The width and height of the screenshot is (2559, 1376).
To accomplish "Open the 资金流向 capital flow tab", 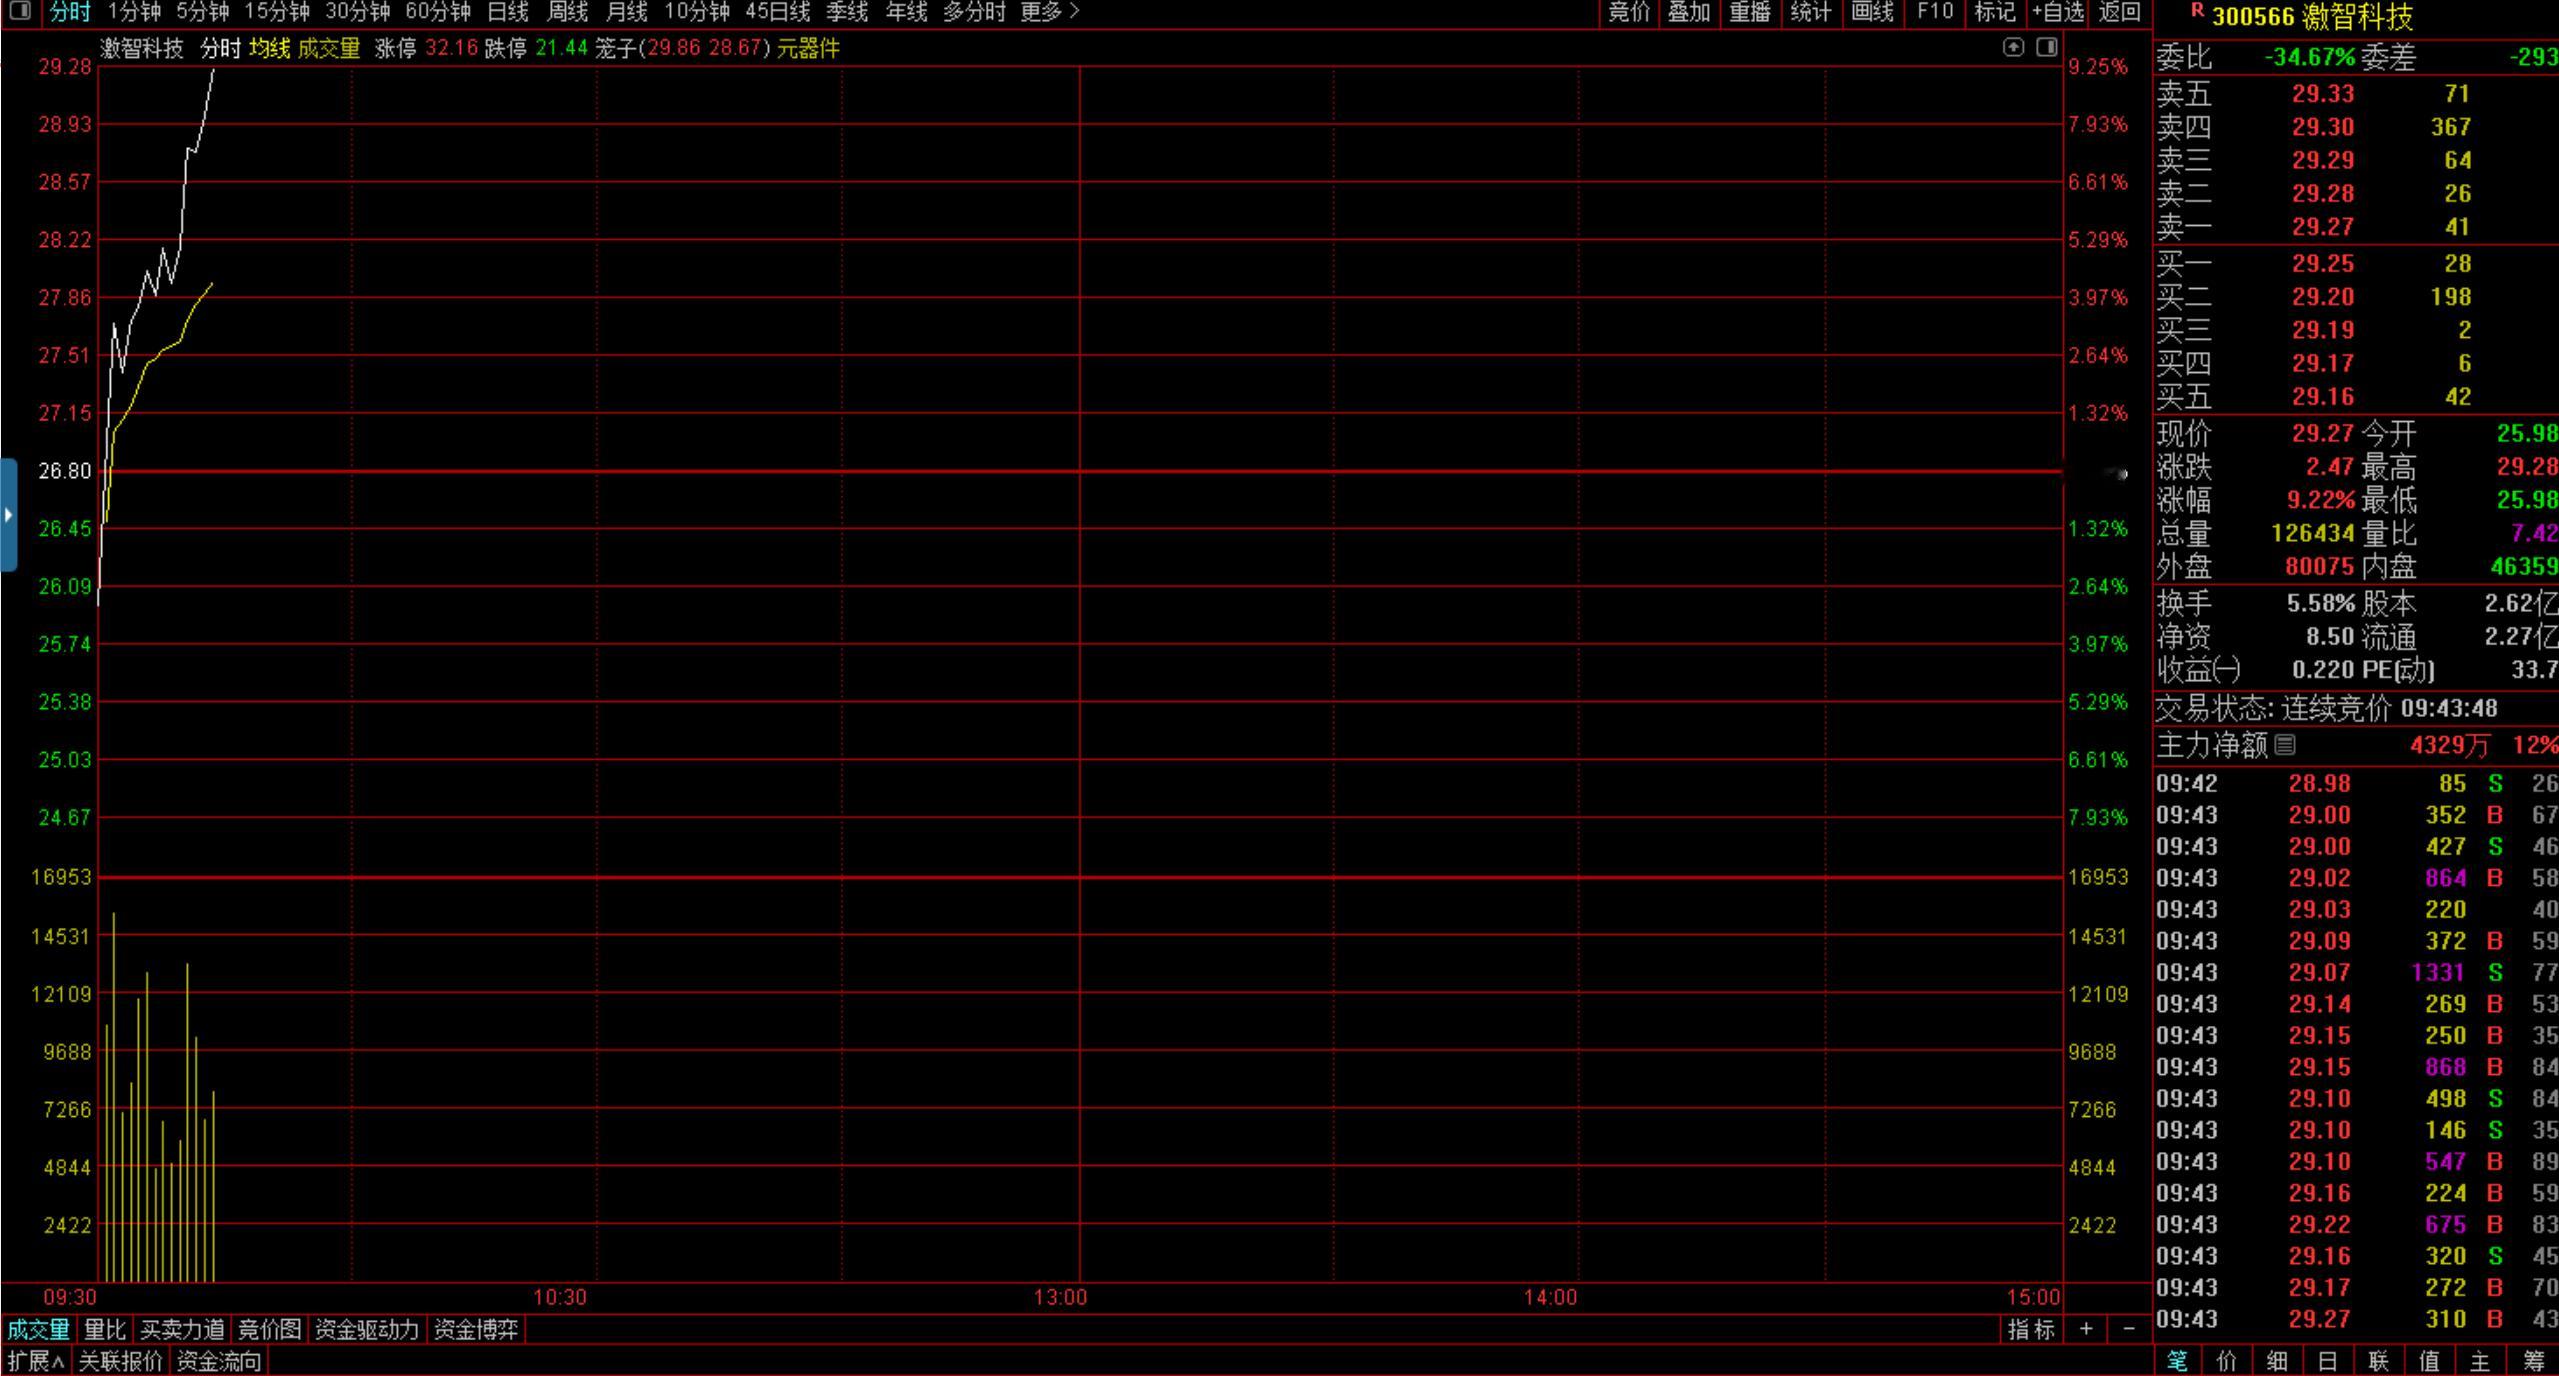I will pos(219,1361).
